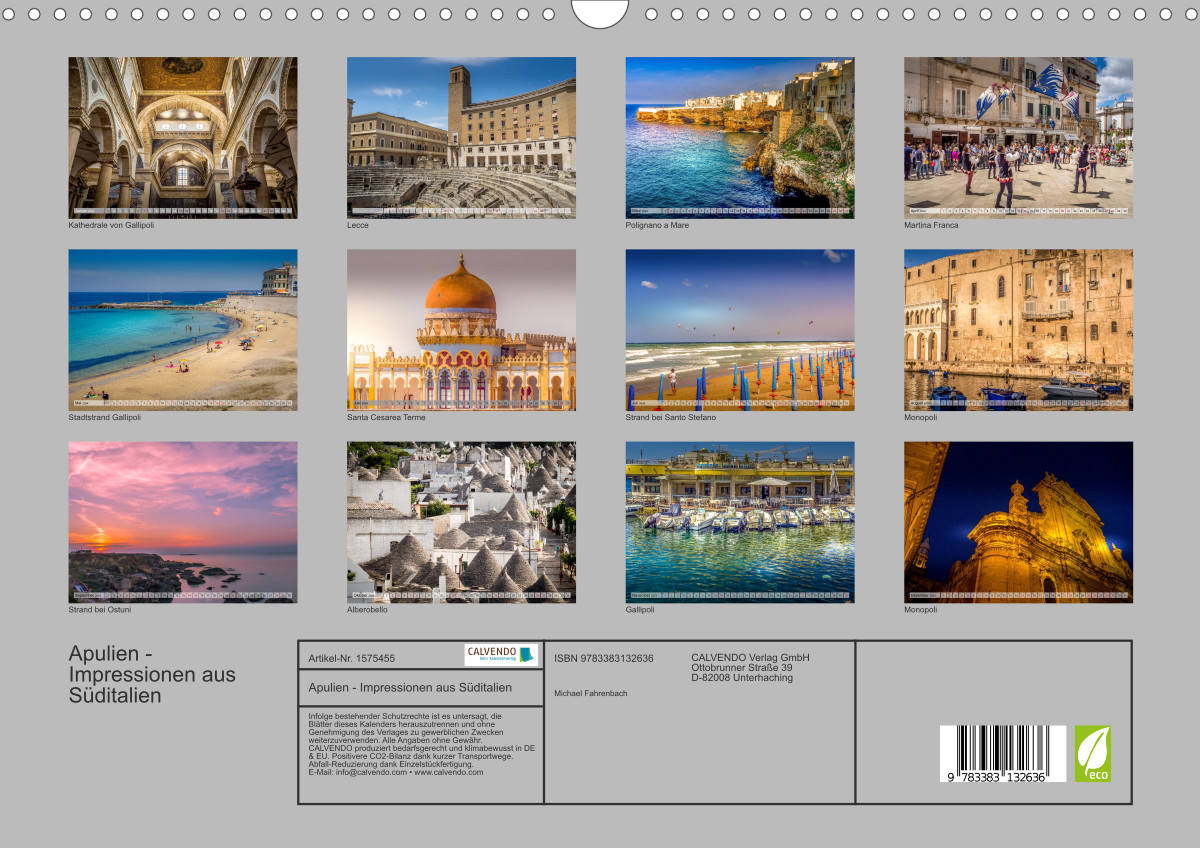Select the Santa Cesarea Terme dome photo

[461, 330]
